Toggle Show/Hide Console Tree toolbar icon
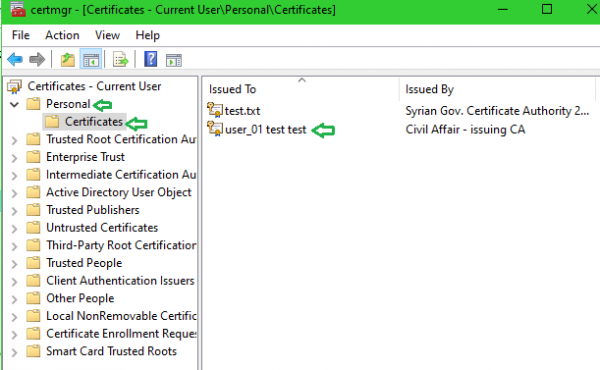This screenshot has width=600, height=370. (x=91, y=60)
